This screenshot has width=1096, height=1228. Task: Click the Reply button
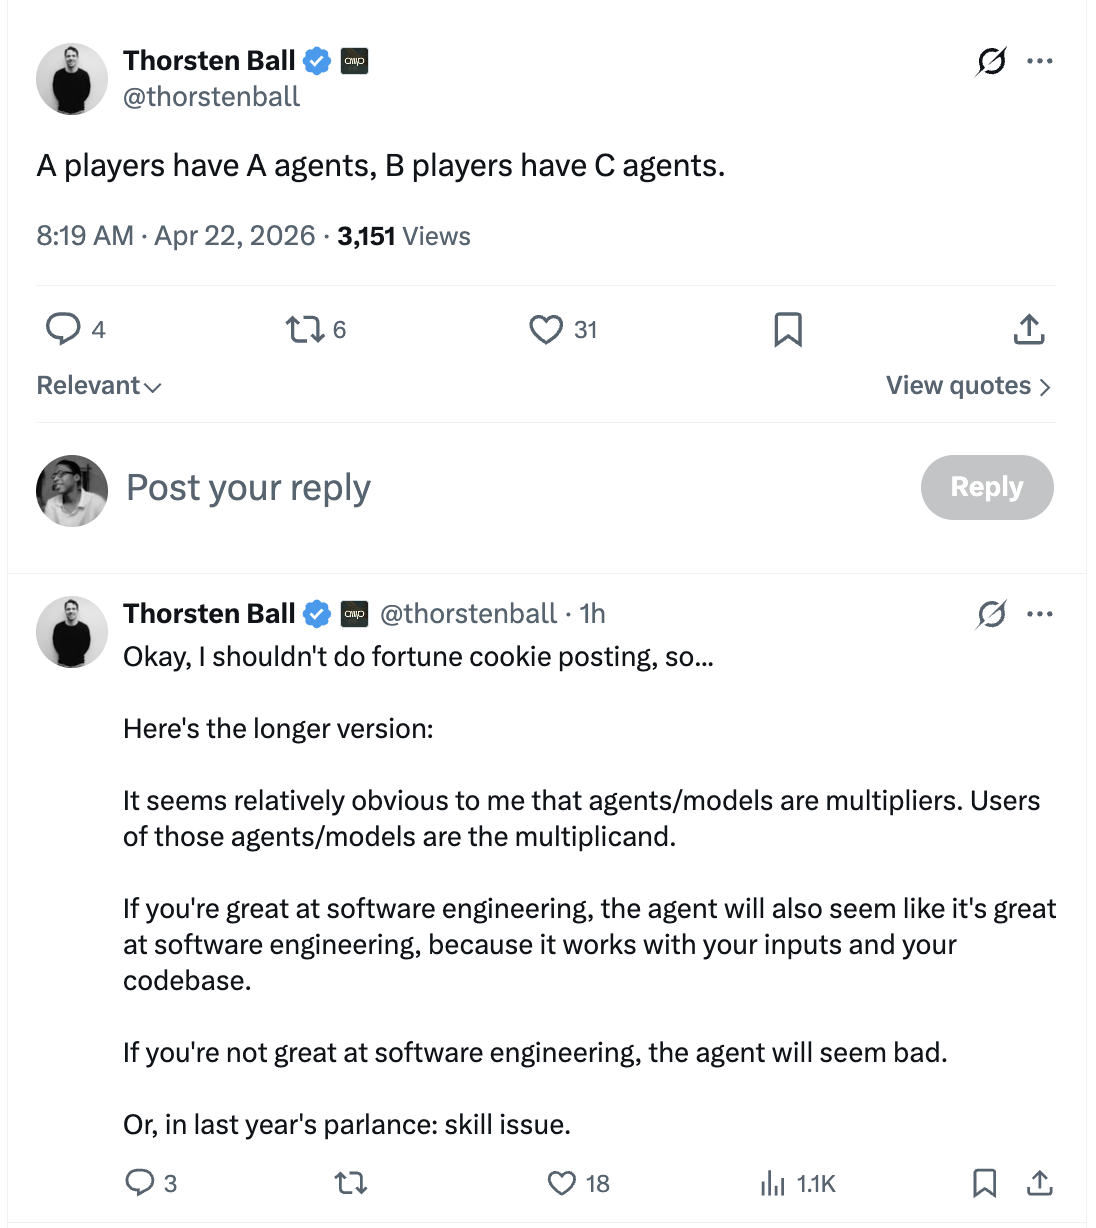coord(987,487)
